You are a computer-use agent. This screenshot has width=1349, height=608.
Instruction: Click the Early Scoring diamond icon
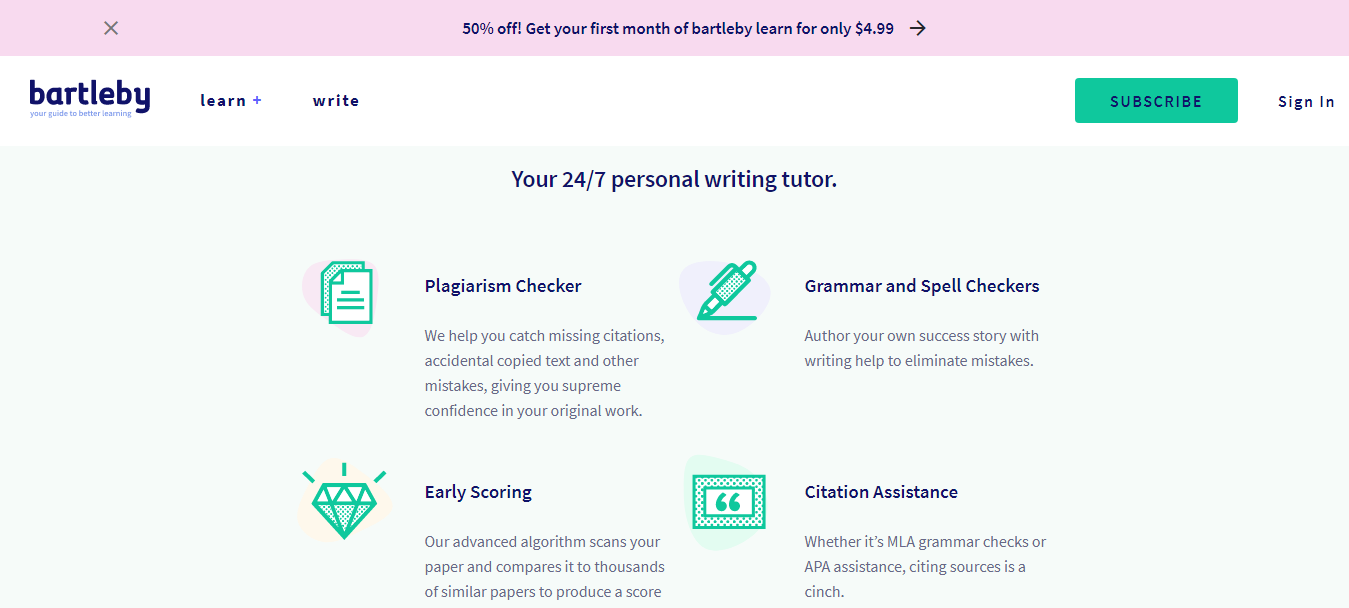(x=344, y=502)
